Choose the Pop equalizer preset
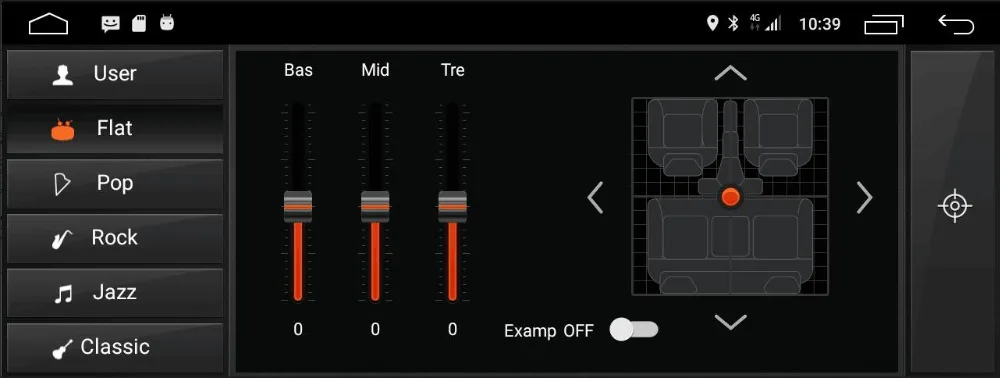 point(115,184)
